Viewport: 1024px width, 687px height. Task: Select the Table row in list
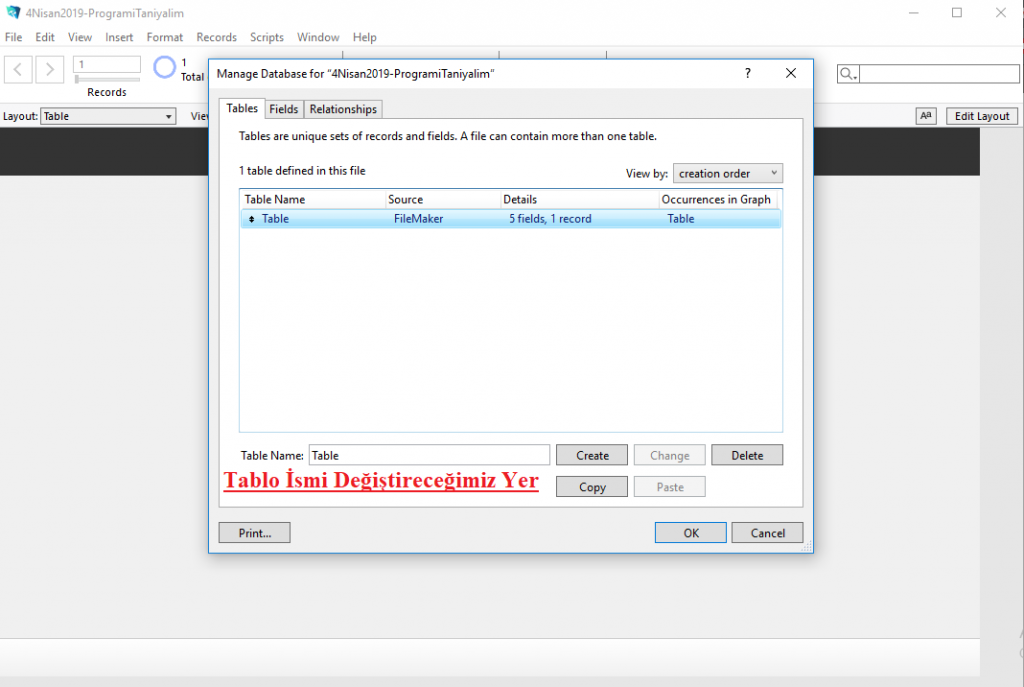click(511, 219)
